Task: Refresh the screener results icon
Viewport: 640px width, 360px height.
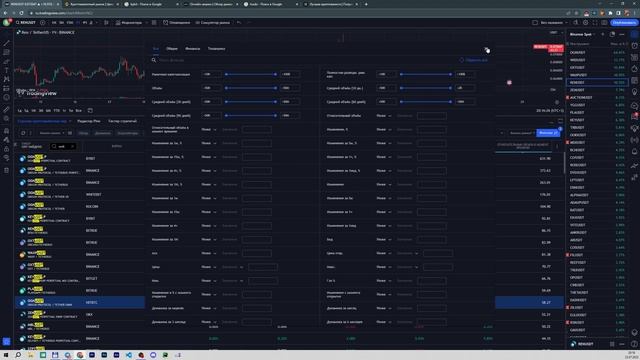Action: (23, 133)
